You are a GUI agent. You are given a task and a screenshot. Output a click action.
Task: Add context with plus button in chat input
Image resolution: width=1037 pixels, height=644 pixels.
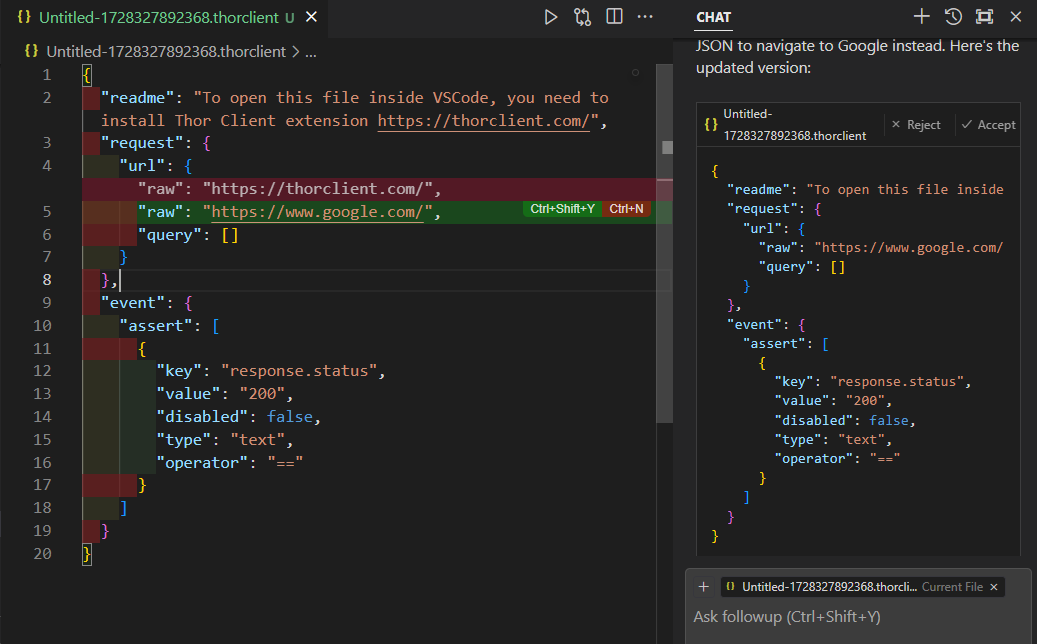click(703, 587)
